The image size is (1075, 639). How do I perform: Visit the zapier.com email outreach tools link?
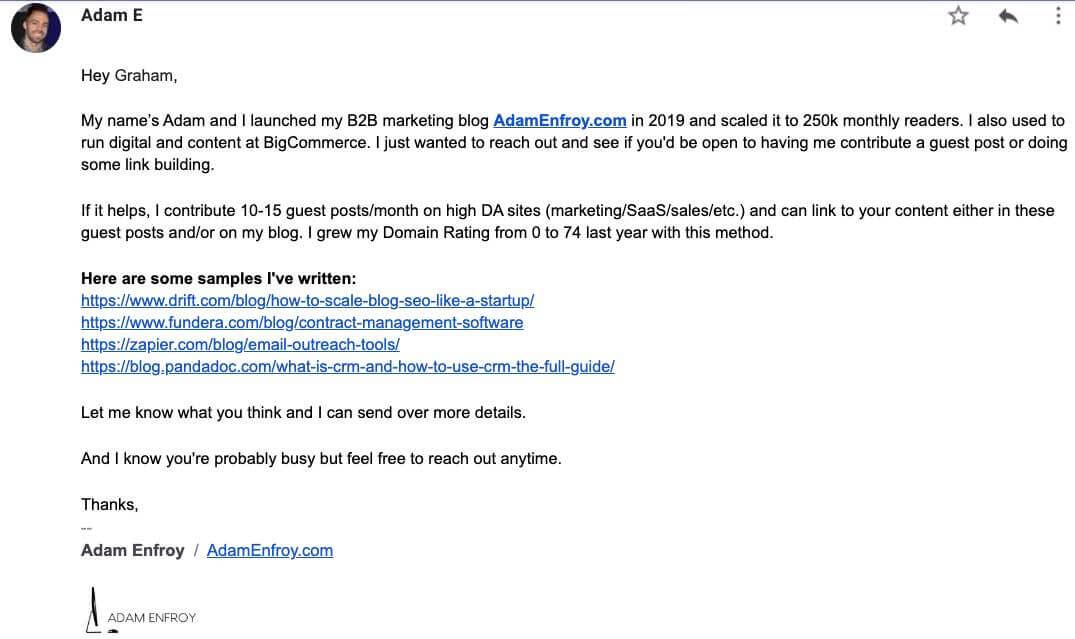point(240,344)
